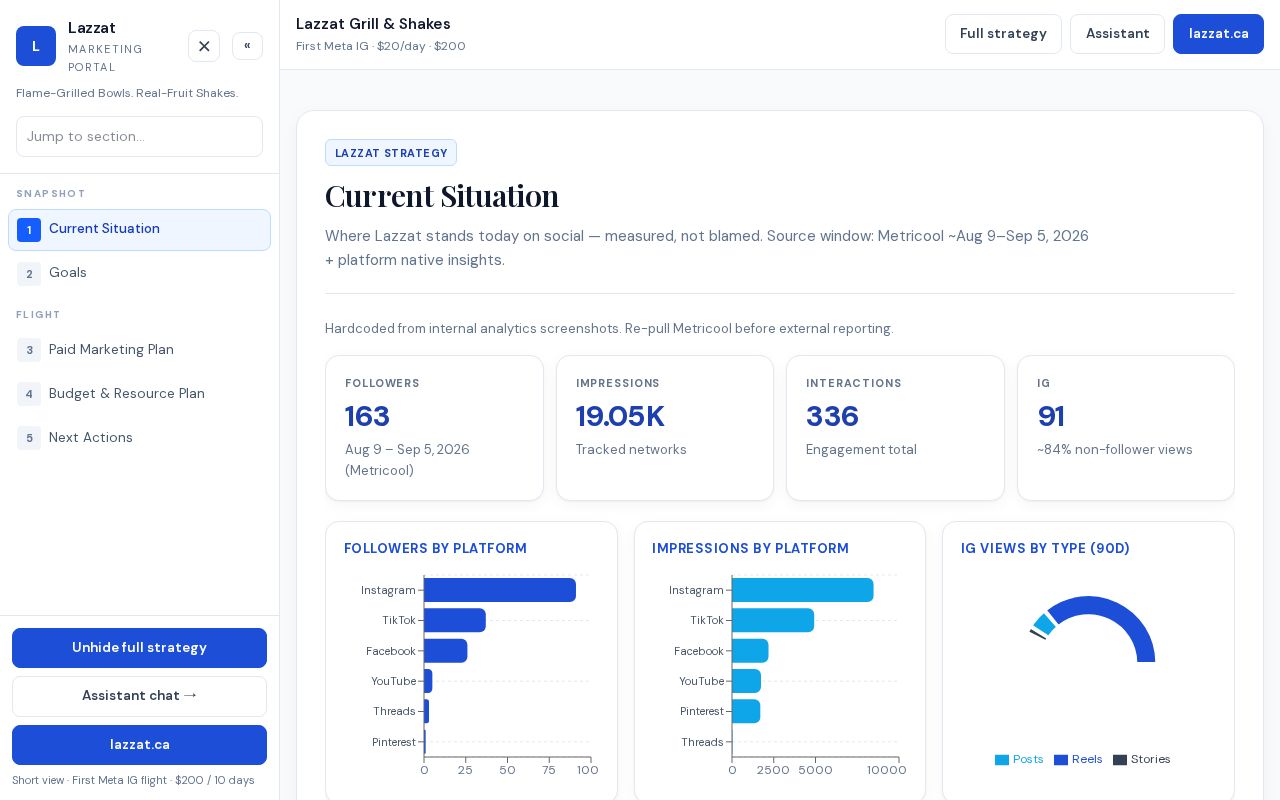1280x800 pixels.
Task: Click the FLIGHT section label
Action: click(38, 315)
